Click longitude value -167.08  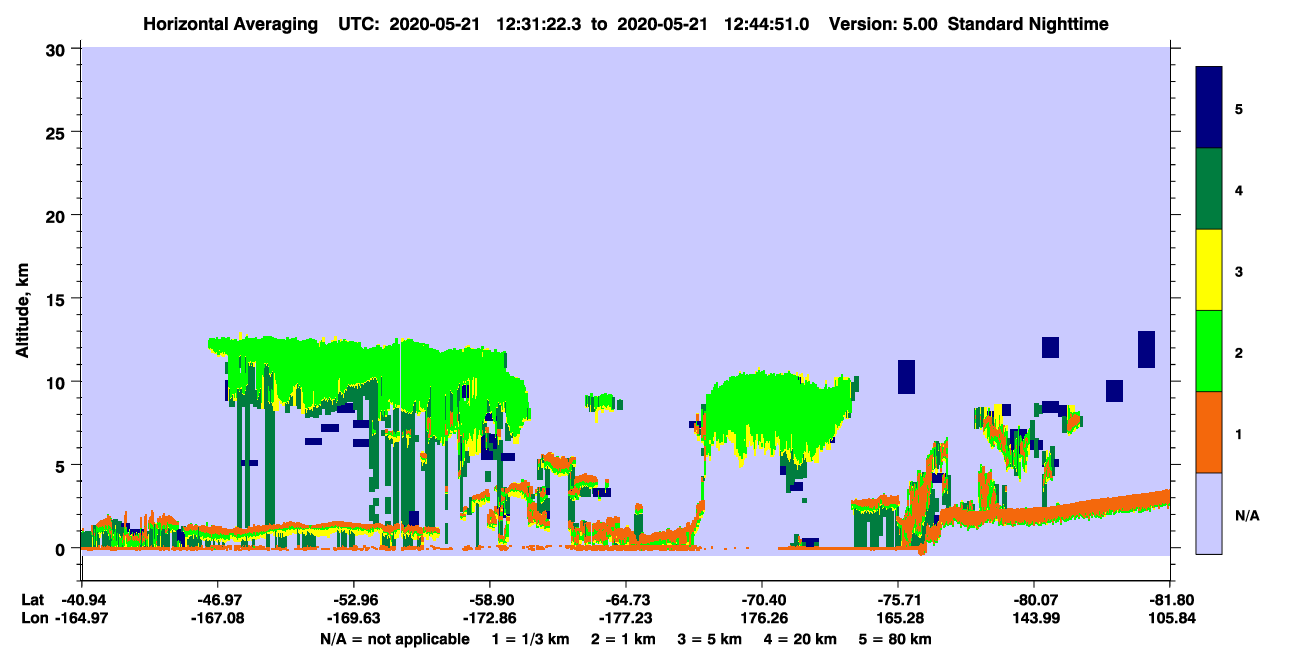point(217,618)
